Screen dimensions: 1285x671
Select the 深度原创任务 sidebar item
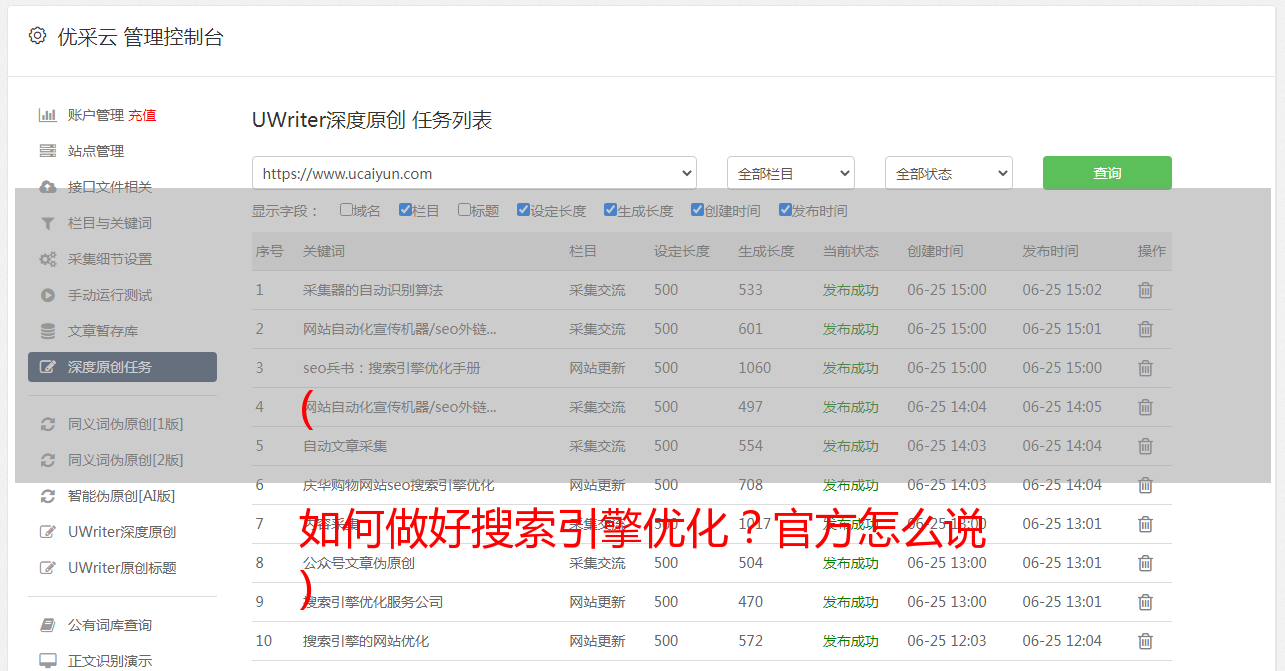pos(122,367)
